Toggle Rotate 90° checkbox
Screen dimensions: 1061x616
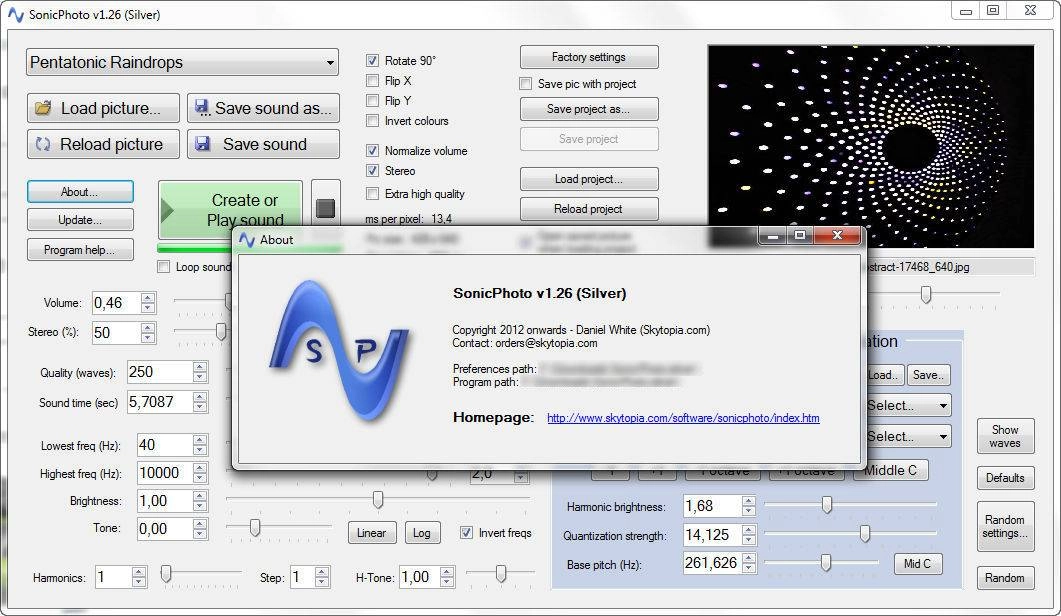coord(372,60)
